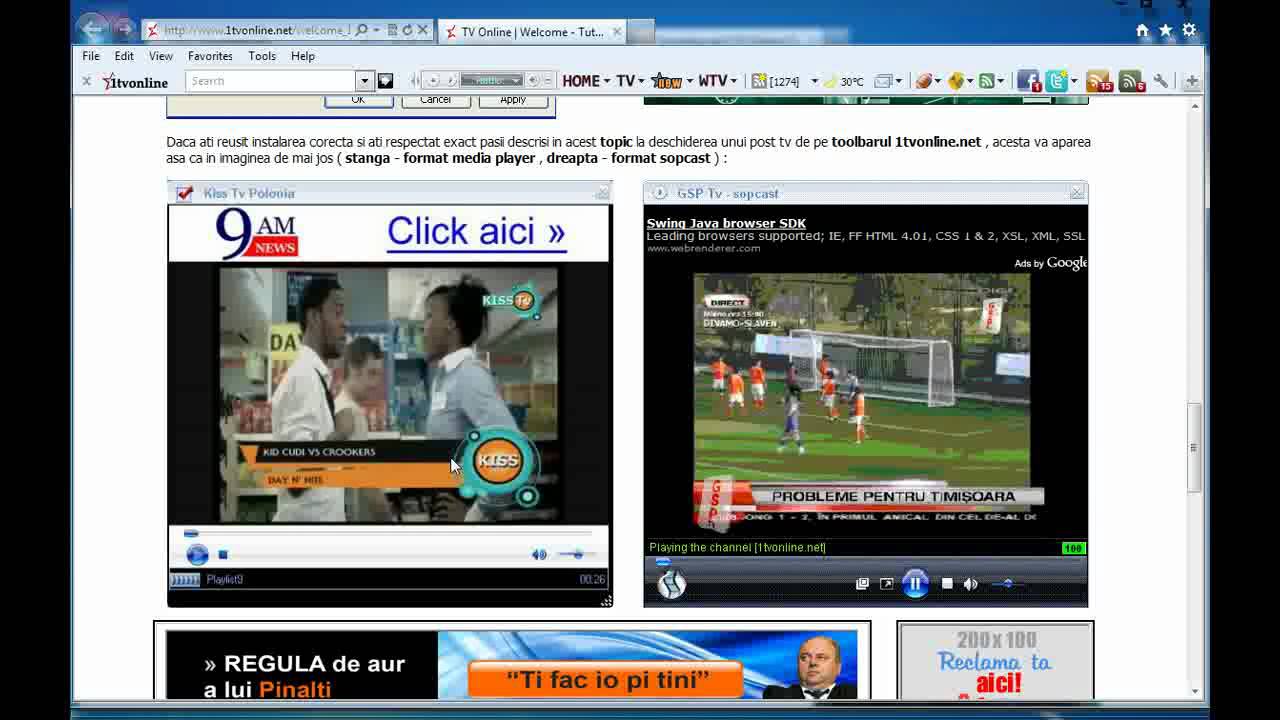
Task: Open the TV toolbar dropdown
Action: click(x=632, y=81)
